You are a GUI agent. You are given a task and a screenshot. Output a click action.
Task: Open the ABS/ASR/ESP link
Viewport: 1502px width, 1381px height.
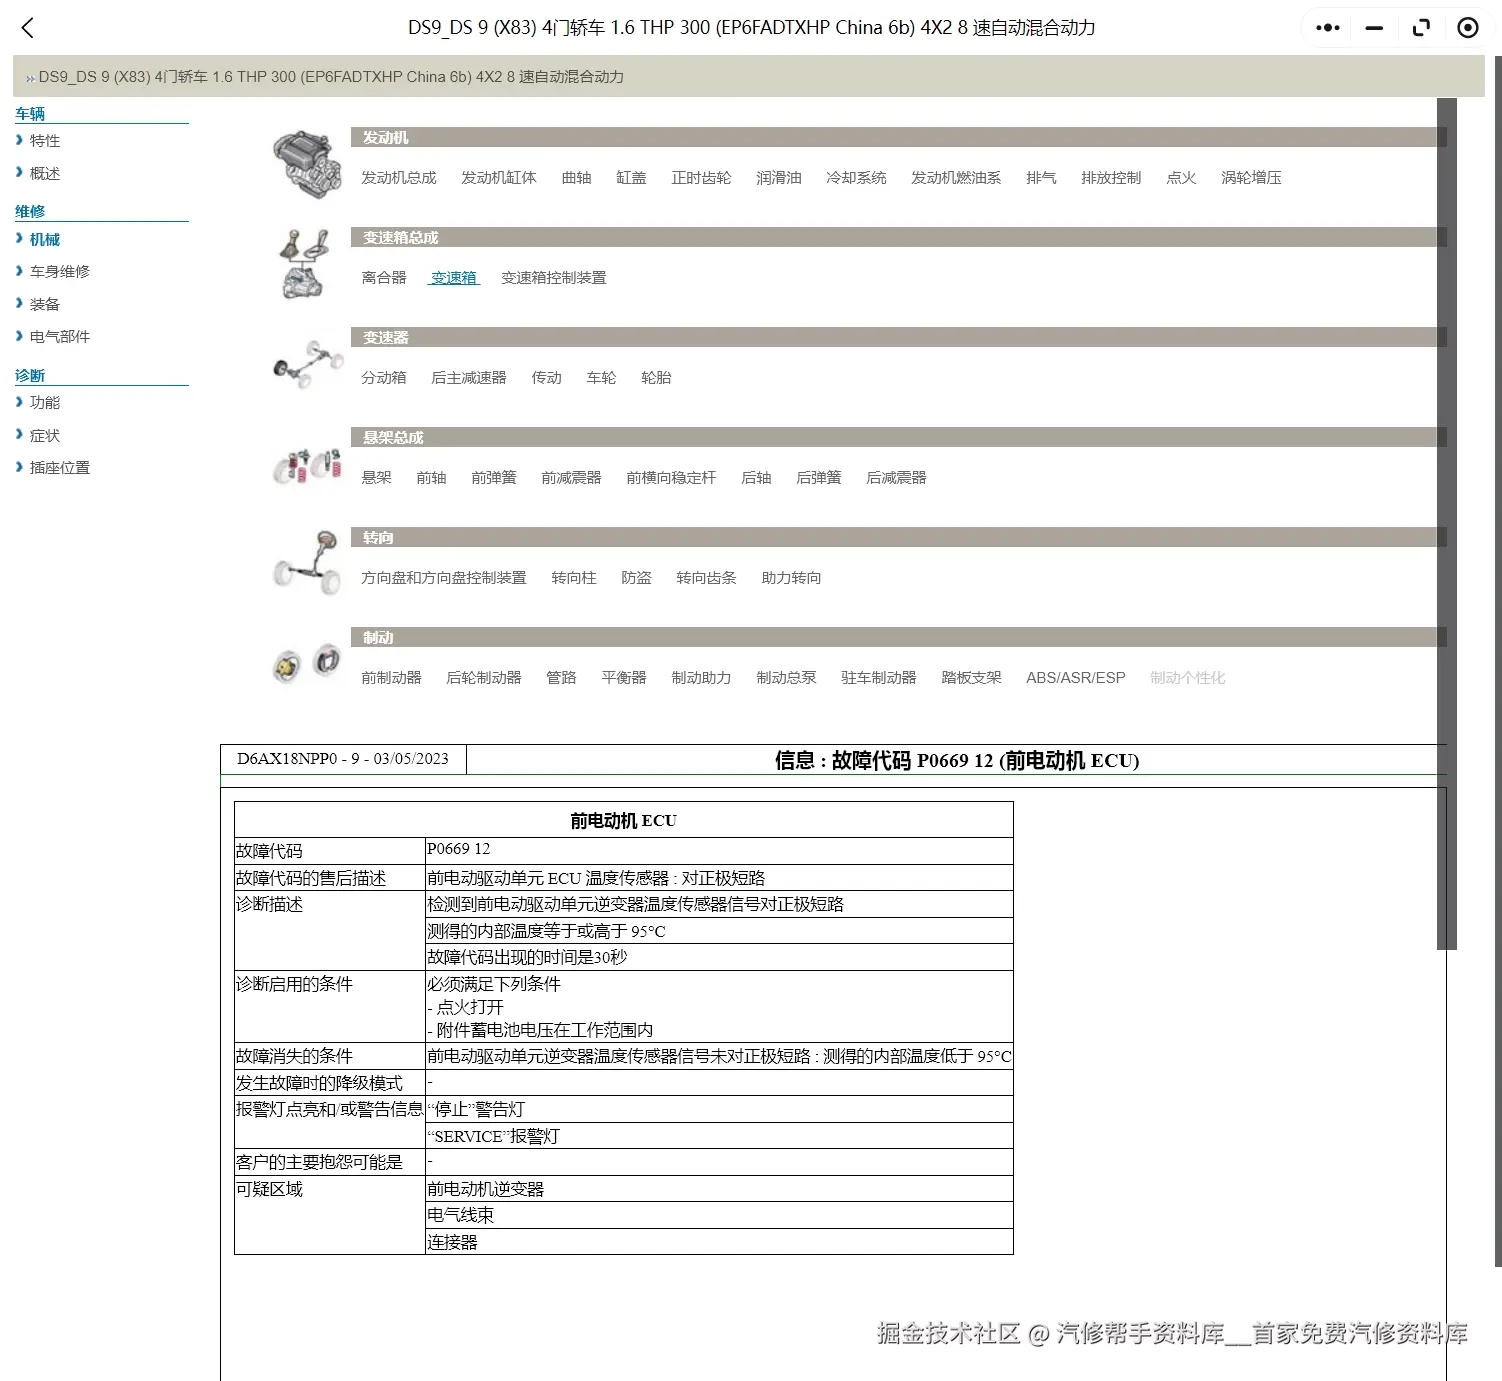1075,677
